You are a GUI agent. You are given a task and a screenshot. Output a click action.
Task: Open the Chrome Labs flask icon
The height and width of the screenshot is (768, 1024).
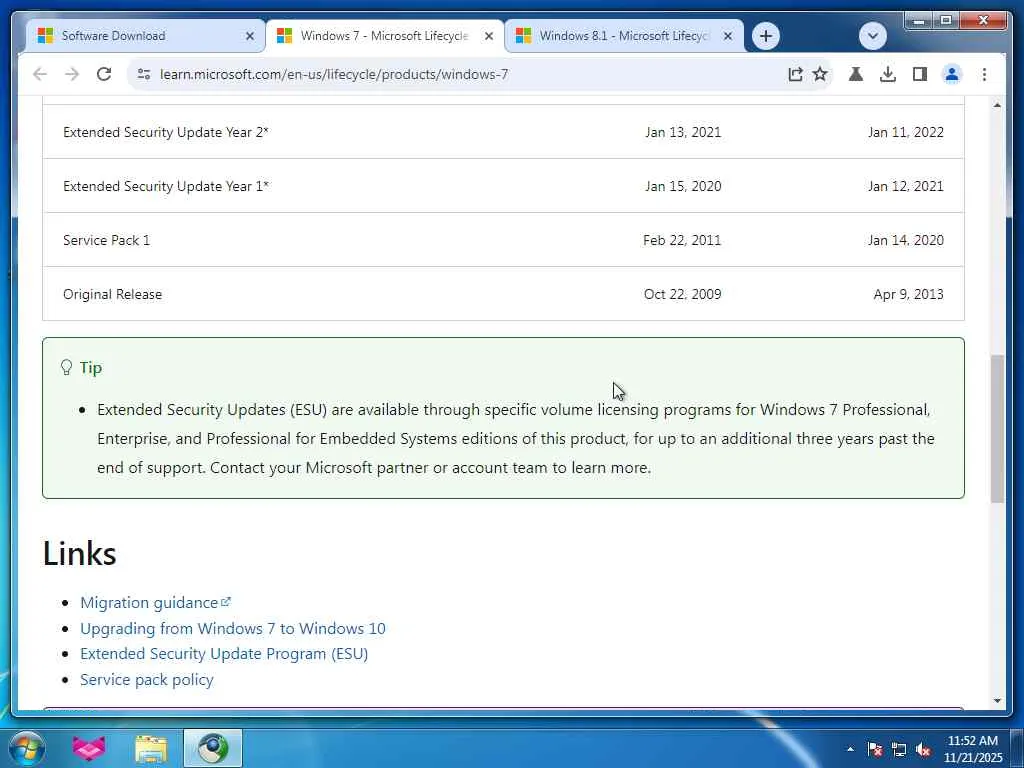pyautogui.click(x=856, y=74)
